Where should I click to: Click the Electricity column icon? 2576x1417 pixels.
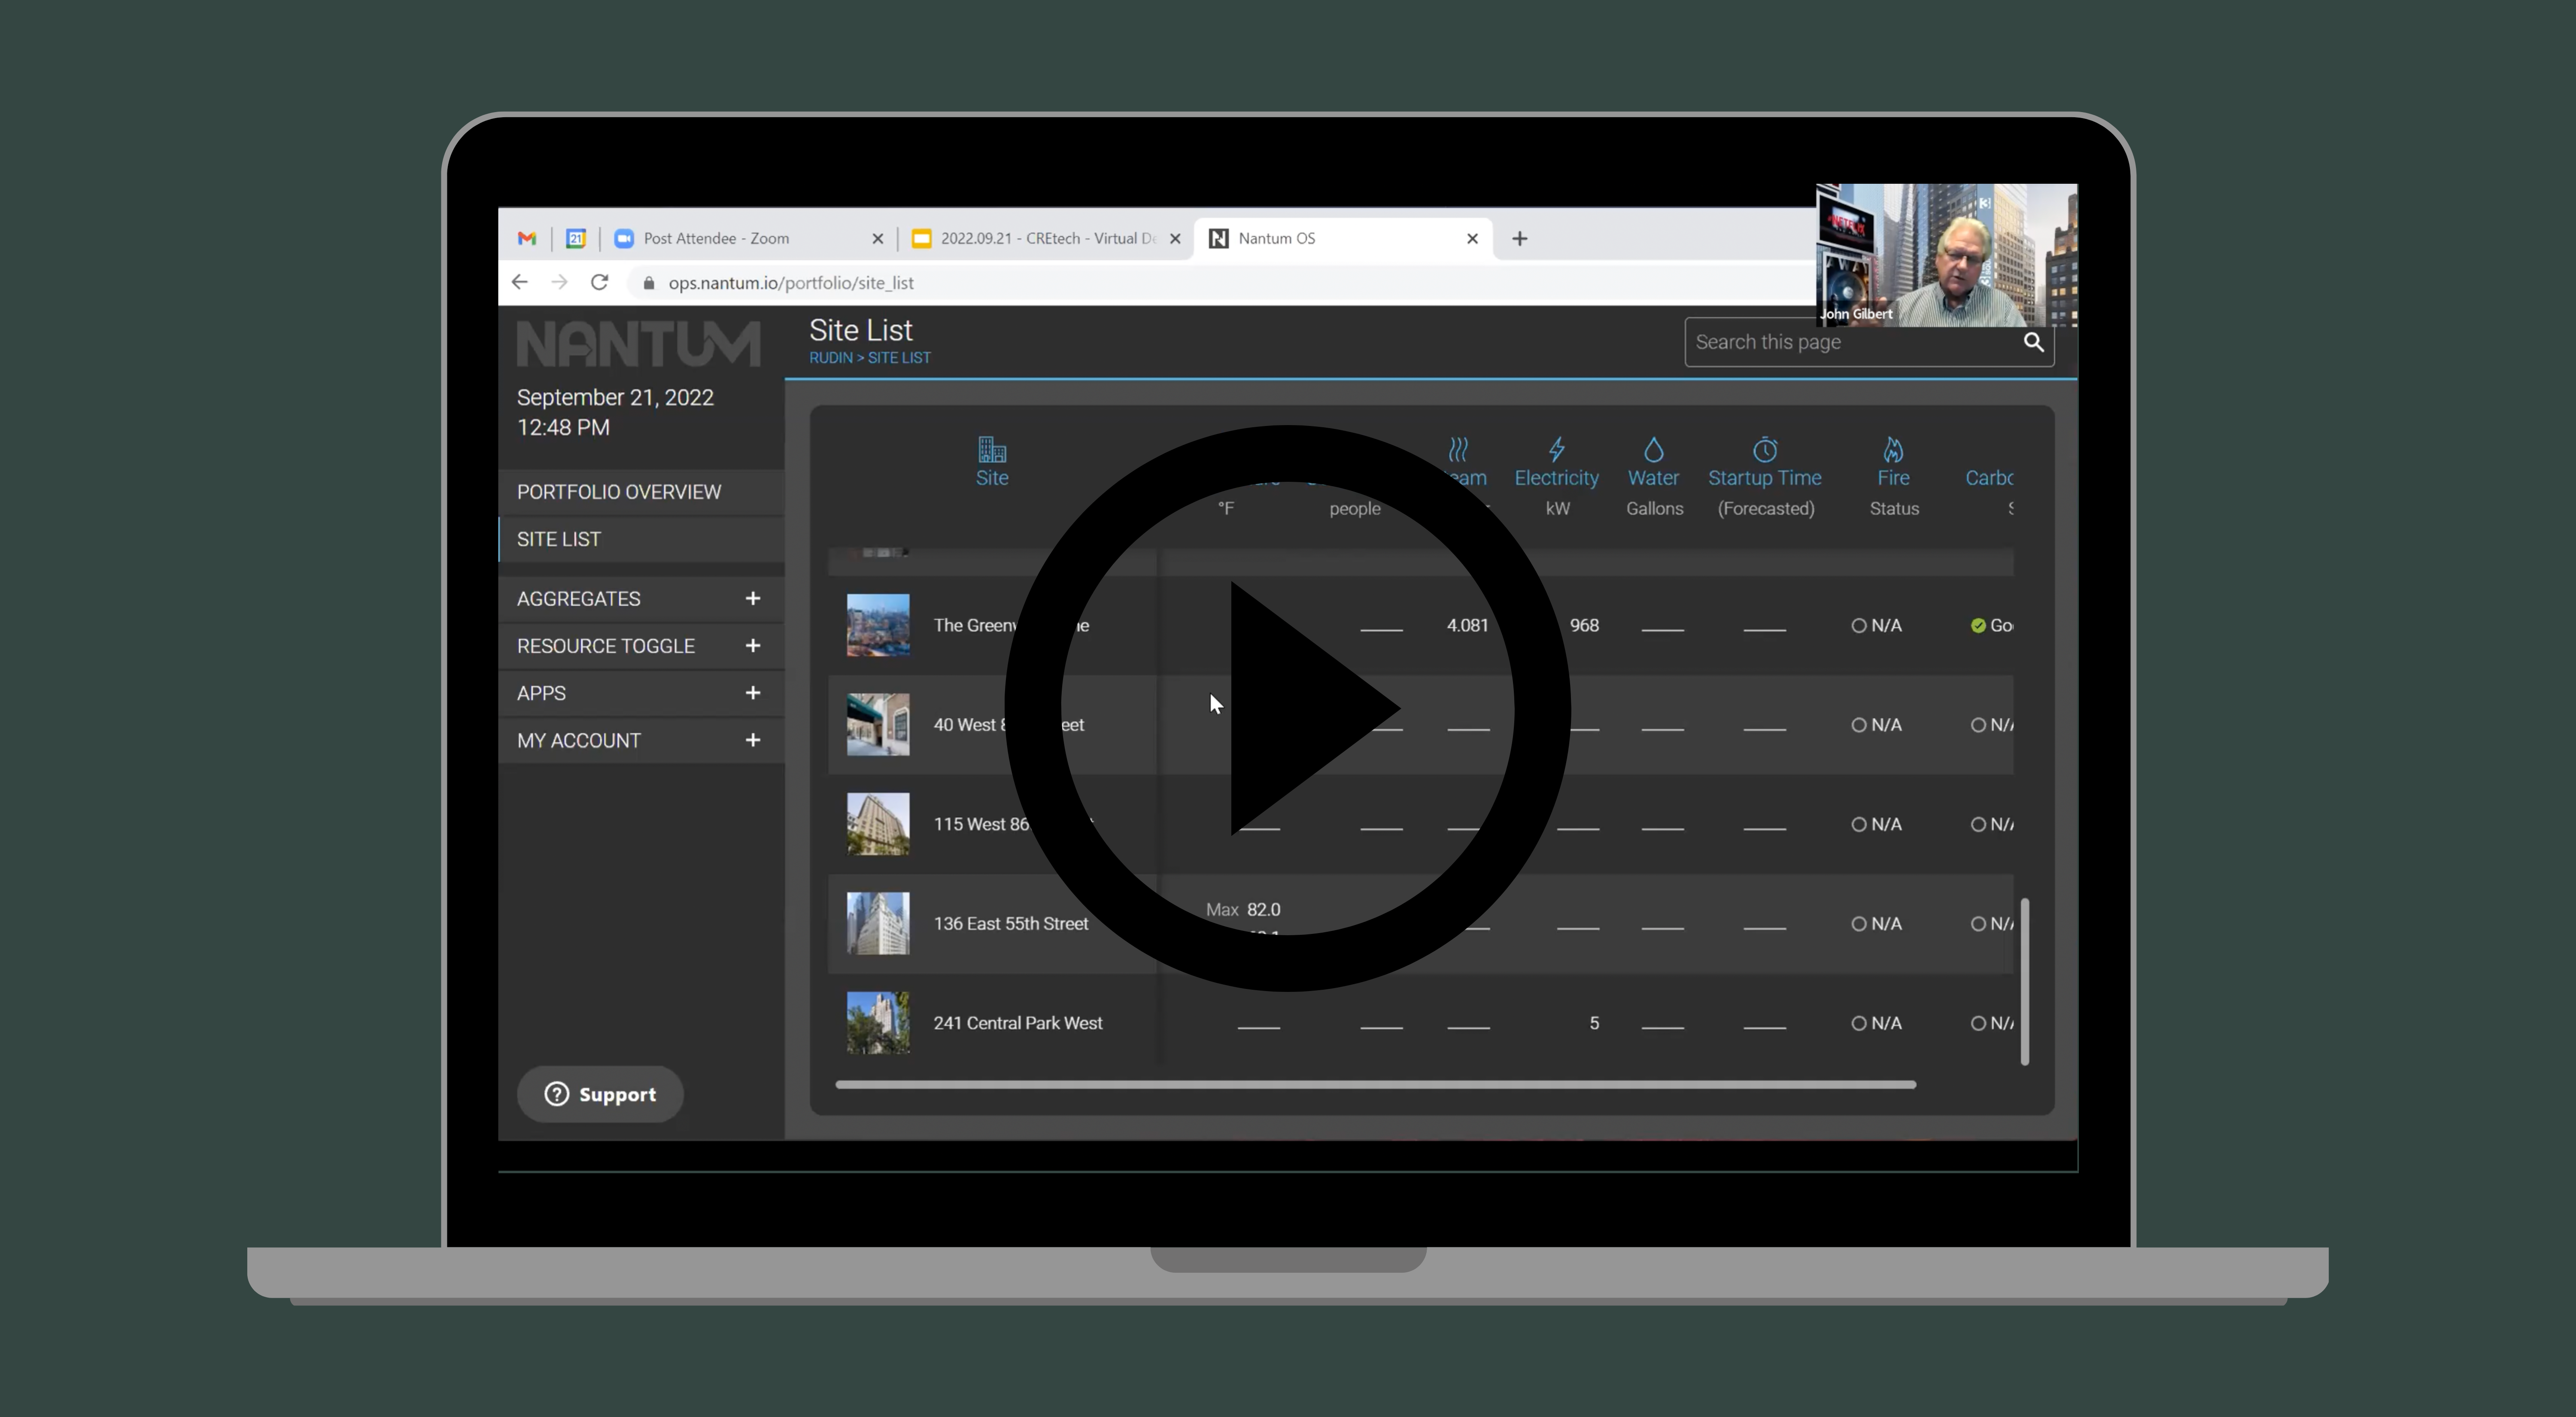point(1557,449)
